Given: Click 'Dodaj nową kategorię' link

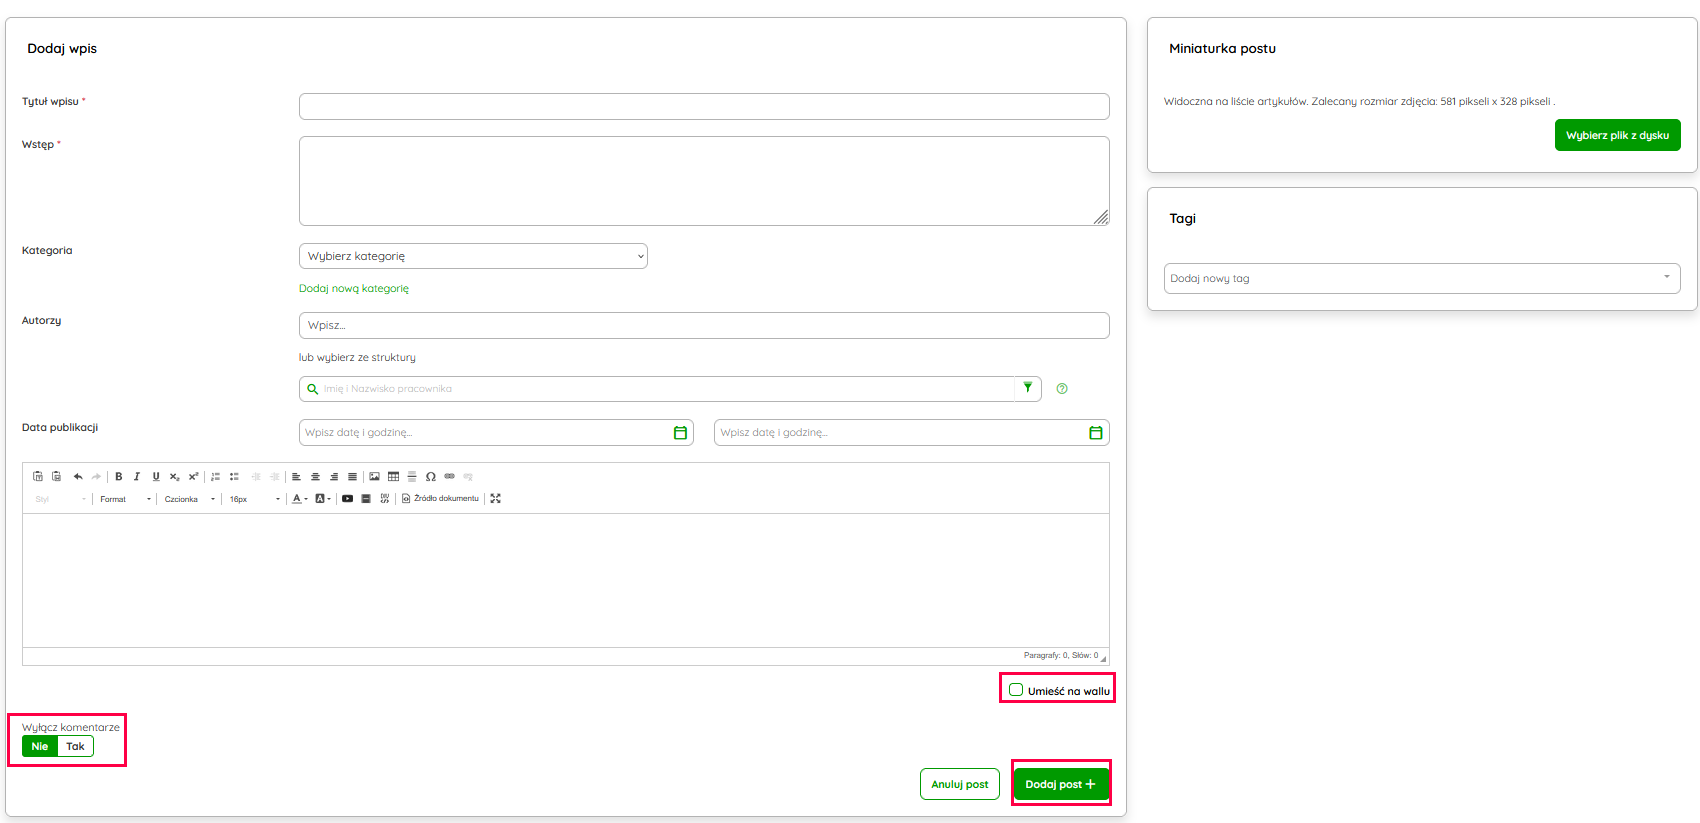Looking at the screenshot, I should [x=354, y=288].
